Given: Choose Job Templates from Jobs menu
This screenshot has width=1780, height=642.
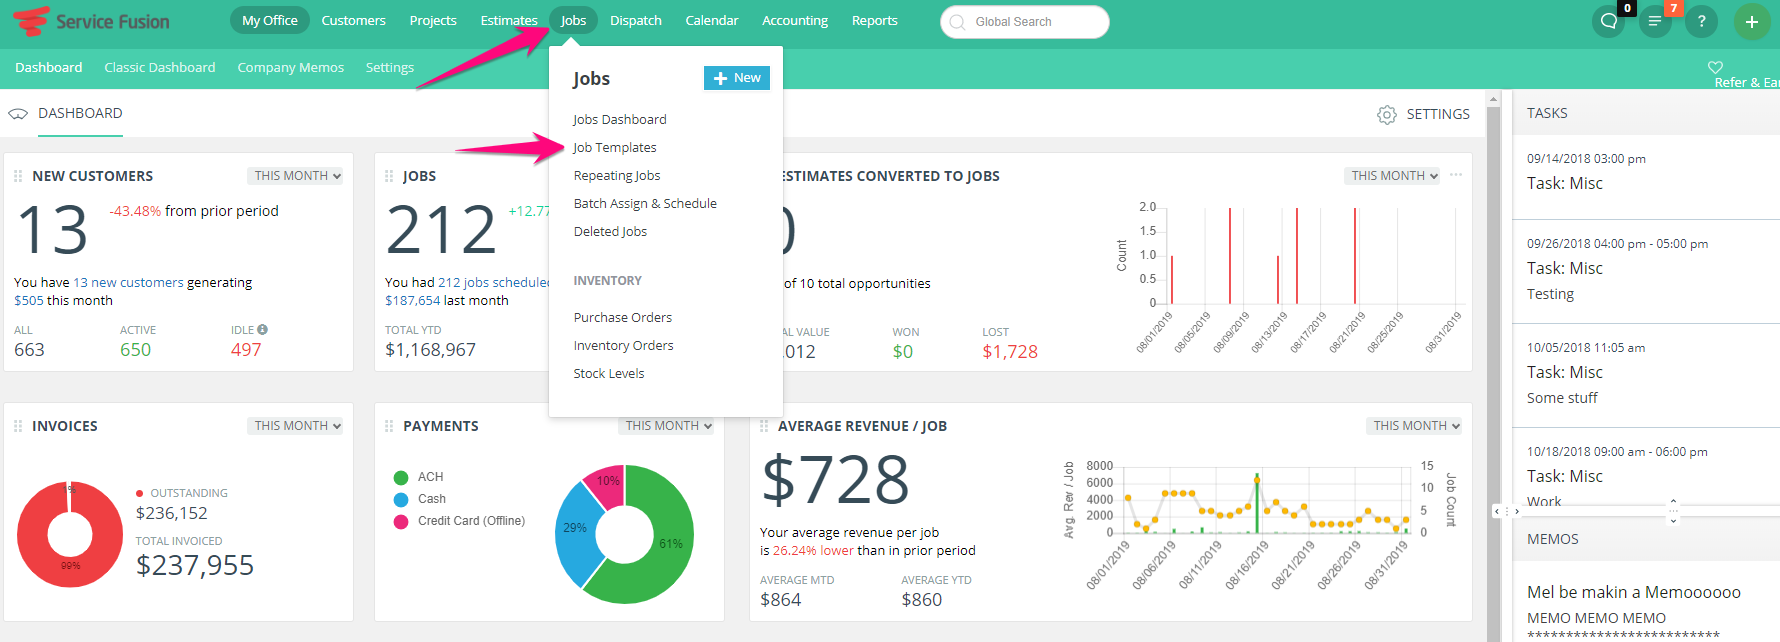Looking at the screenshot, I should coord(615,148).
